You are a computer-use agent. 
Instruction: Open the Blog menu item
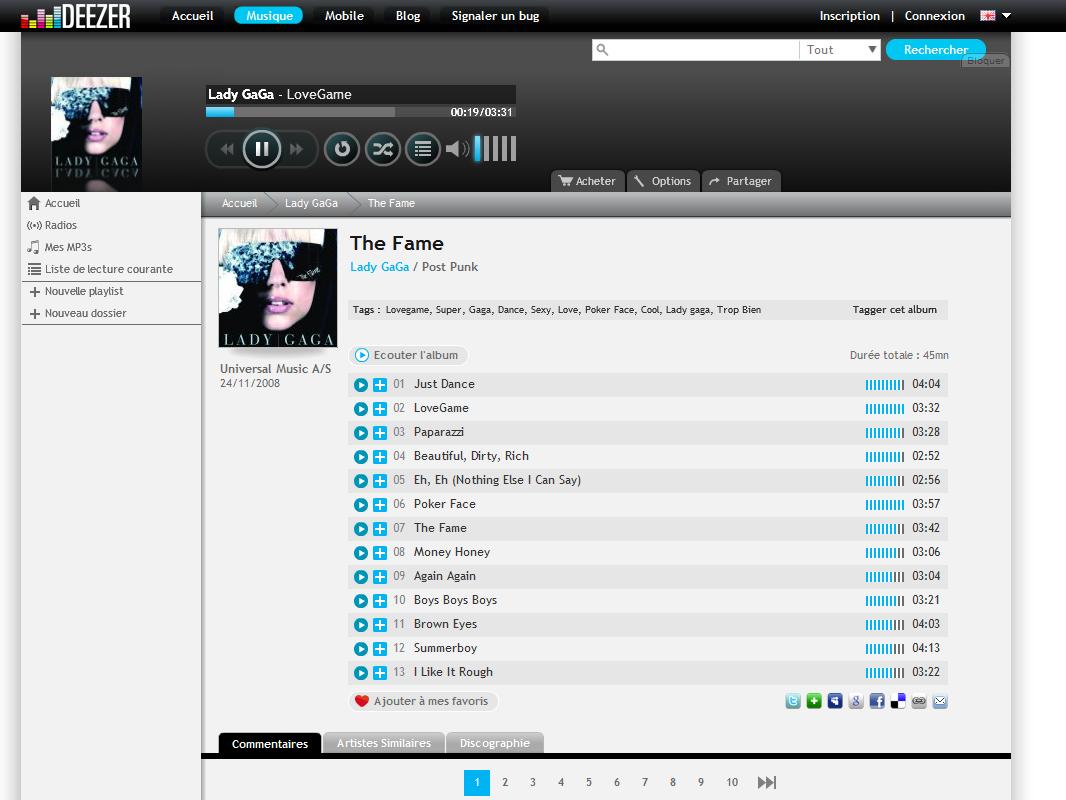[408, 16]
